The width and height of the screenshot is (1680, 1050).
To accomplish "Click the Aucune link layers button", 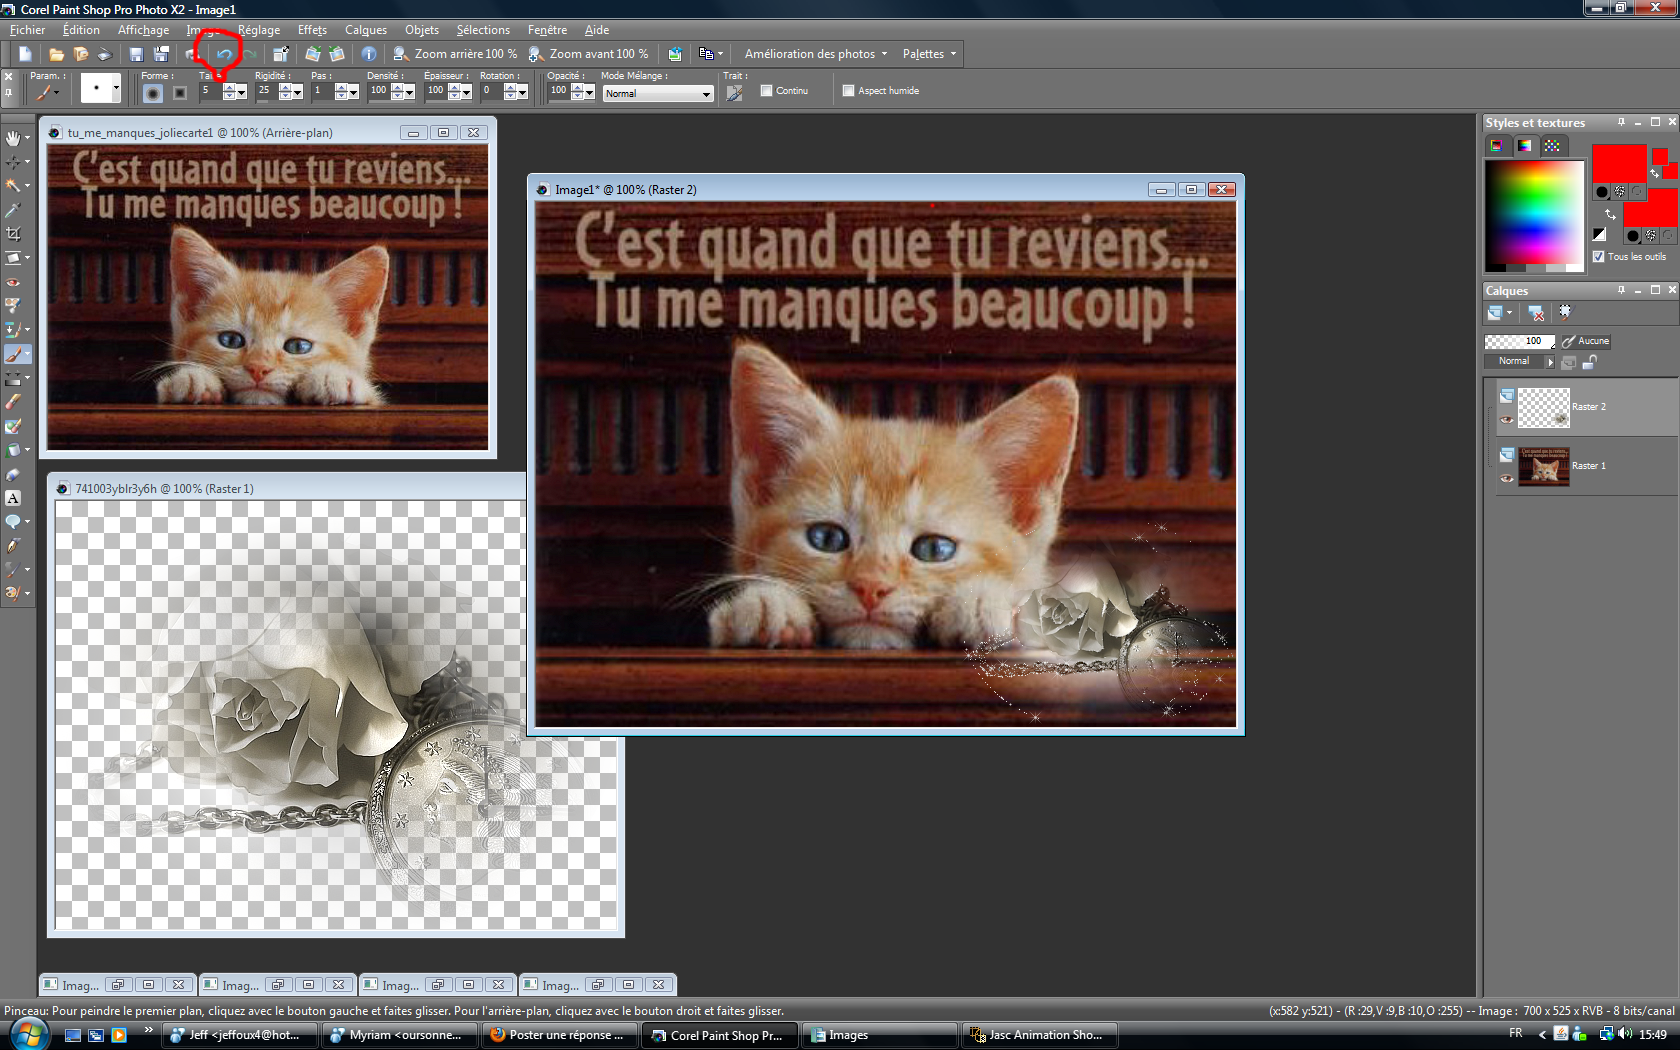I will click(1586, 341).
